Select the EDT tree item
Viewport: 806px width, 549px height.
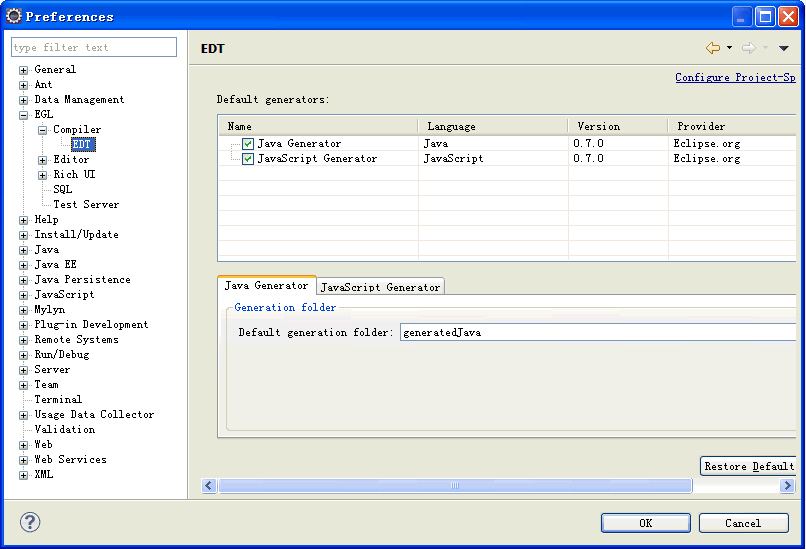pos(82,144)
